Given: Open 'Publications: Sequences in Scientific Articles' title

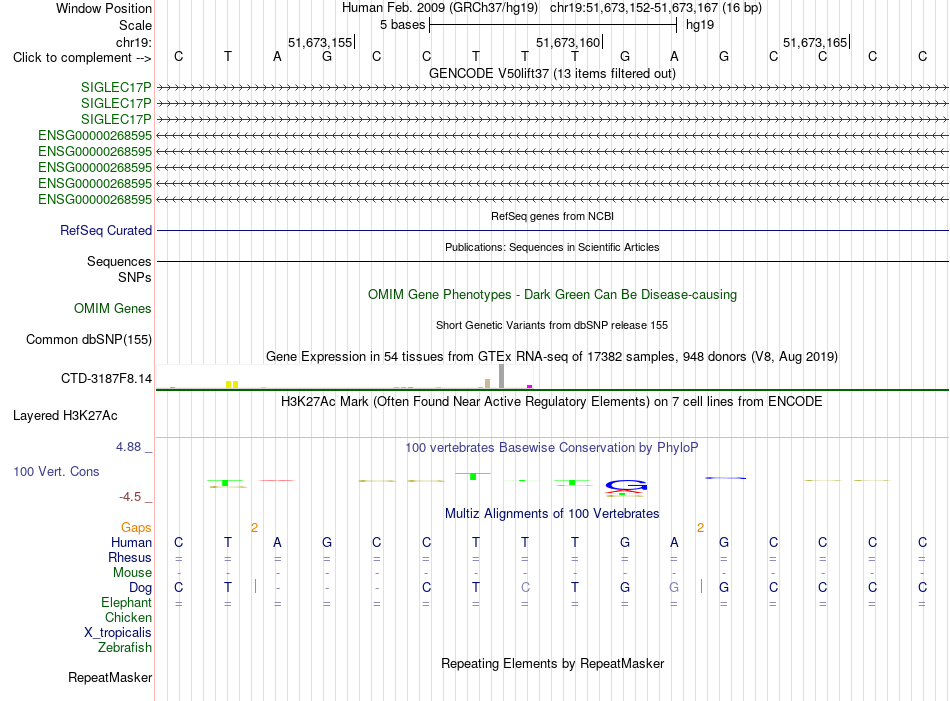Looking at the screenshot, I should pyautogui.click(x=552, y=247).
